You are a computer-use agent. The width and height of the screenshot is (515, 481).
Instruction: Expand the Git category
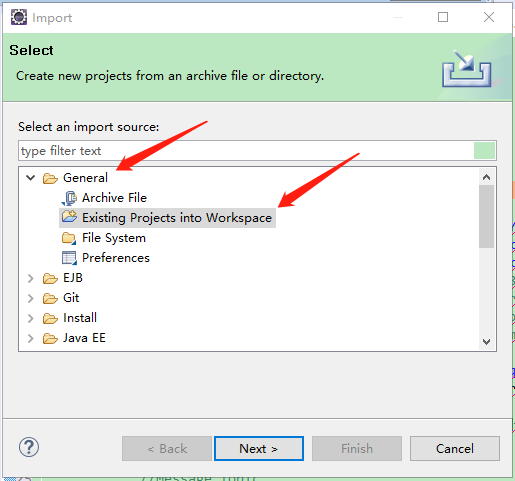tap(31, 298)
